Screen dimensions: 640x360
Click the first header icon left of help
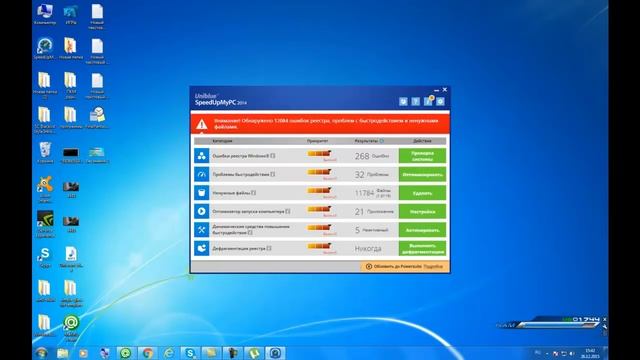pos(403,101)
